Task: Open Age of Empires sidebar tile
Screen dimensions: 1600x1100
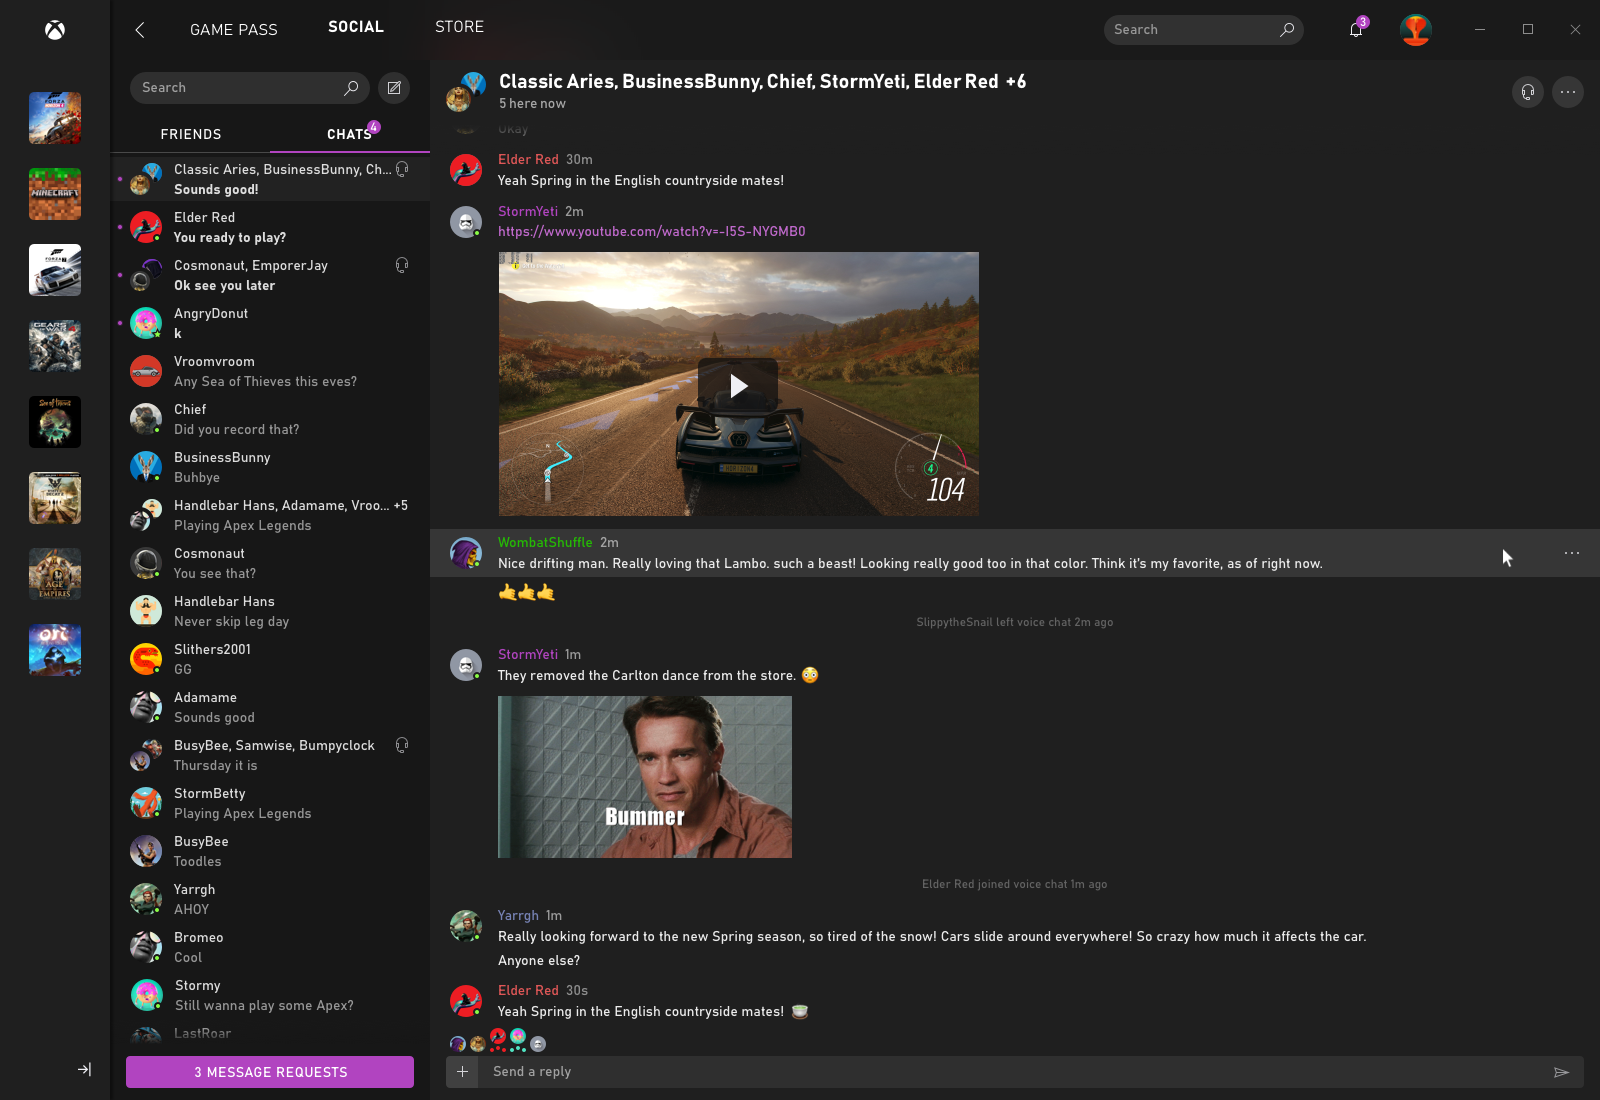Action: point(55,574)
